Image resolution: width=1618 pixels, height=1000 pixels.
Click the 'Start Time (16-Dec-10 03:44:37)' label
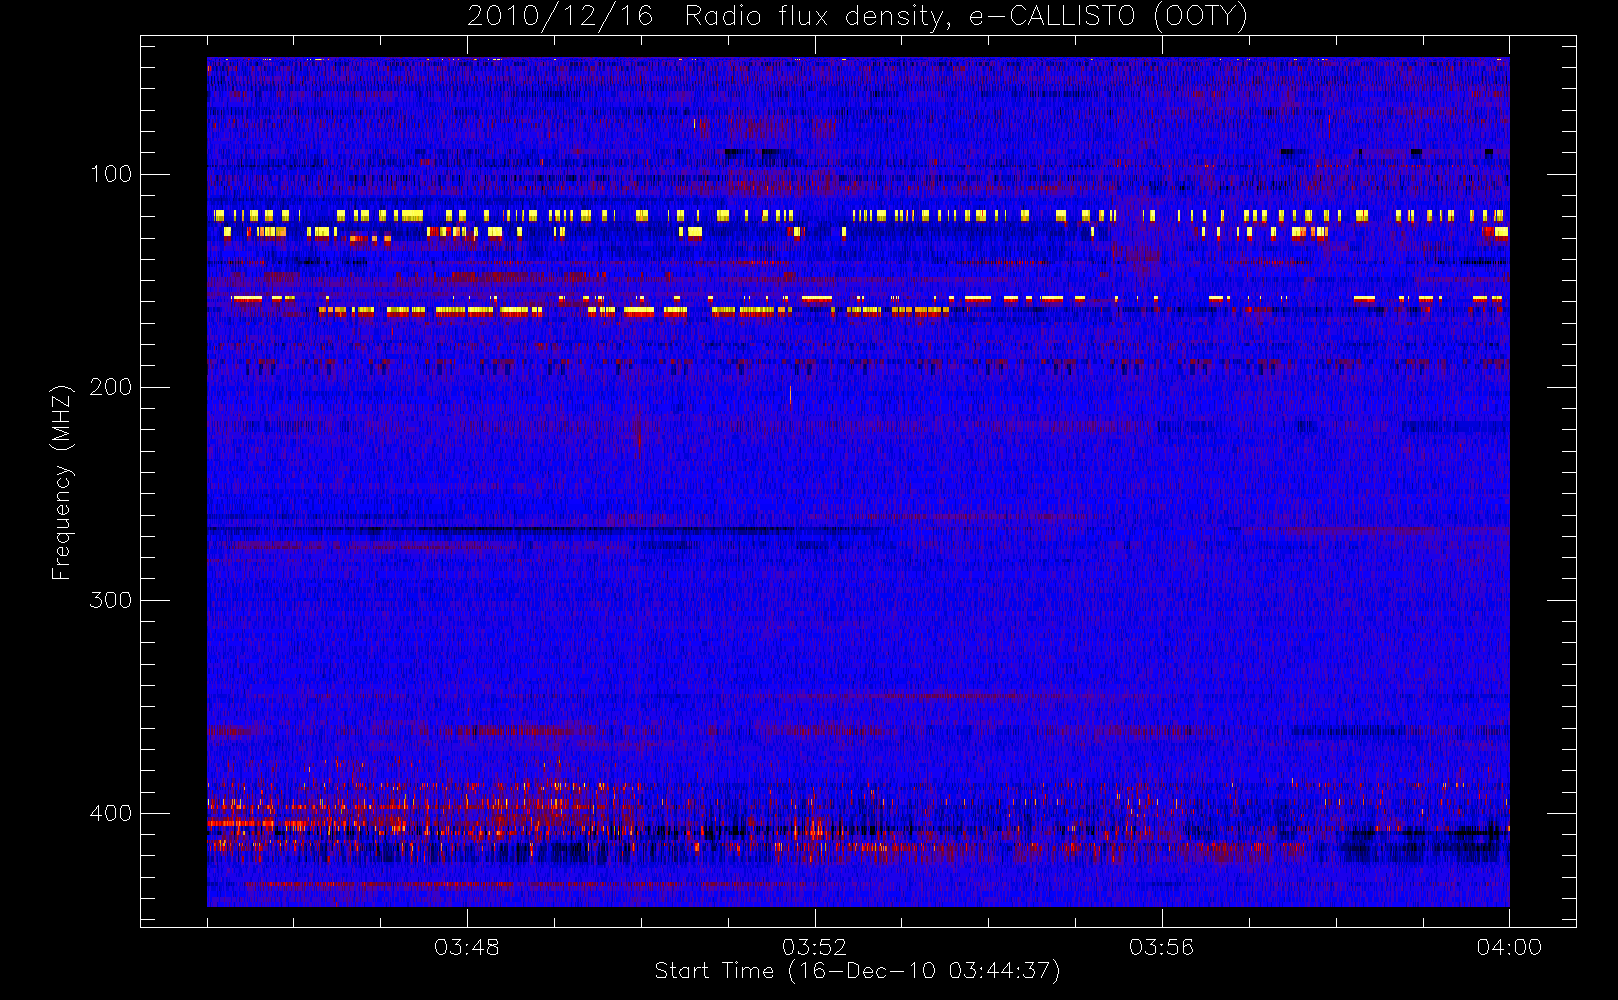click(857, 971)
